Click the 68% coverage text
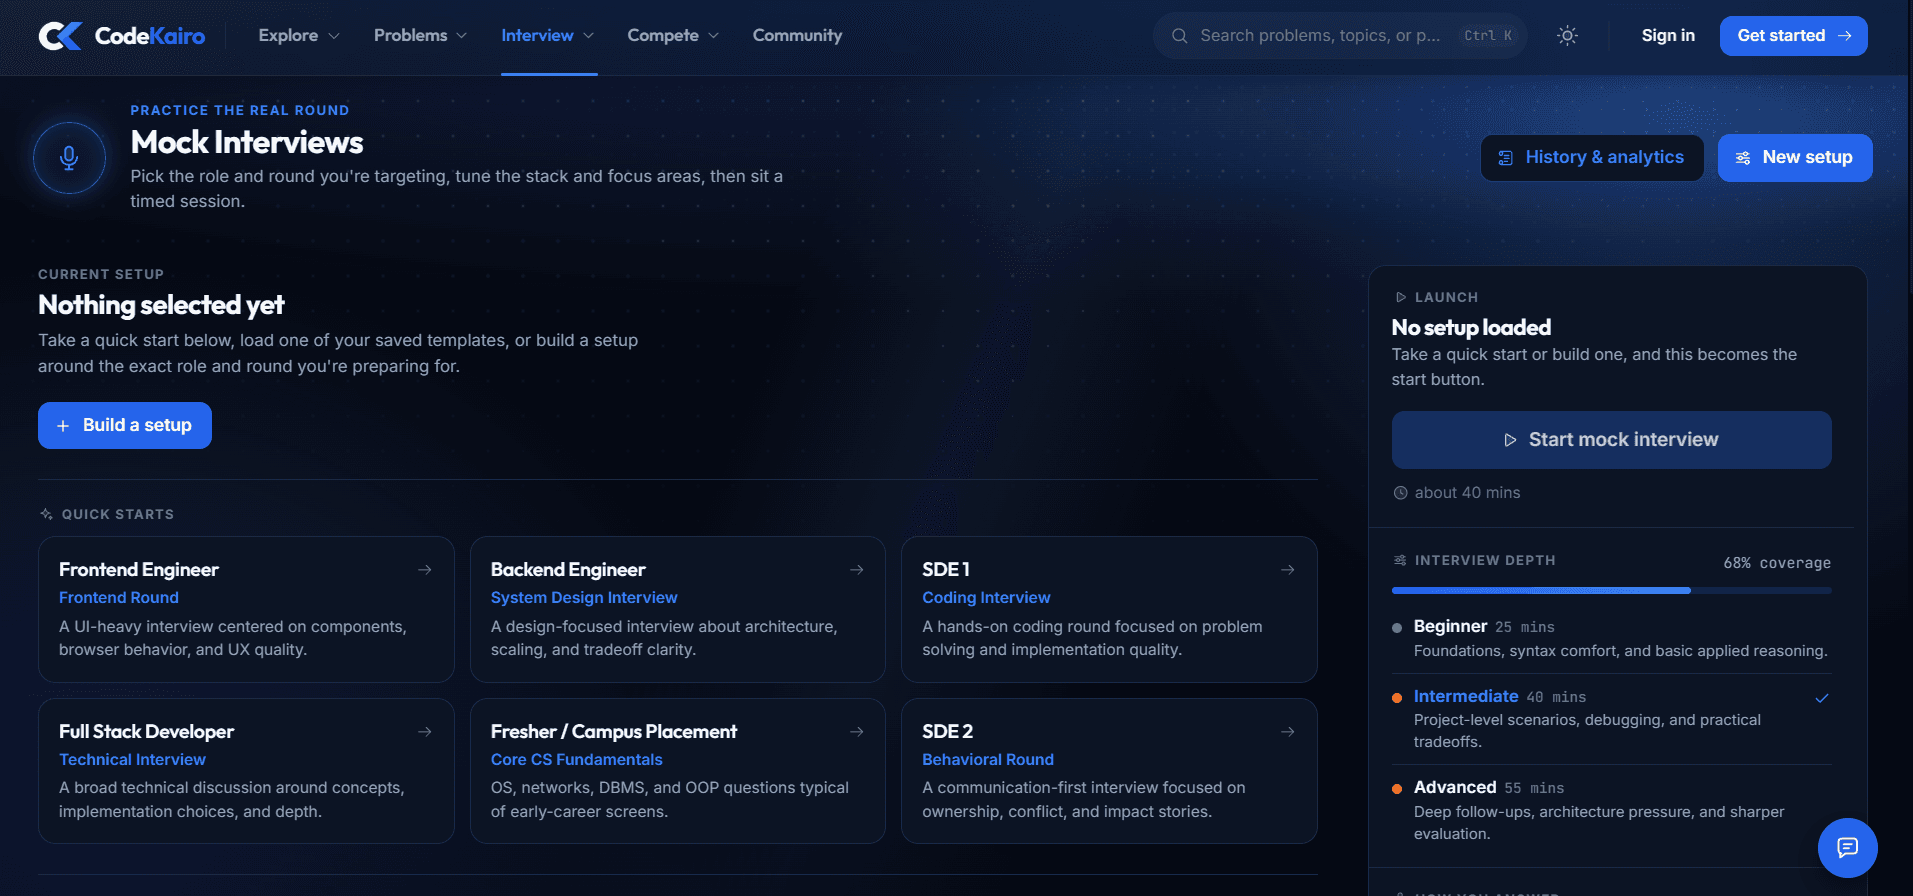1913x896 pixels. (1777, 563)
